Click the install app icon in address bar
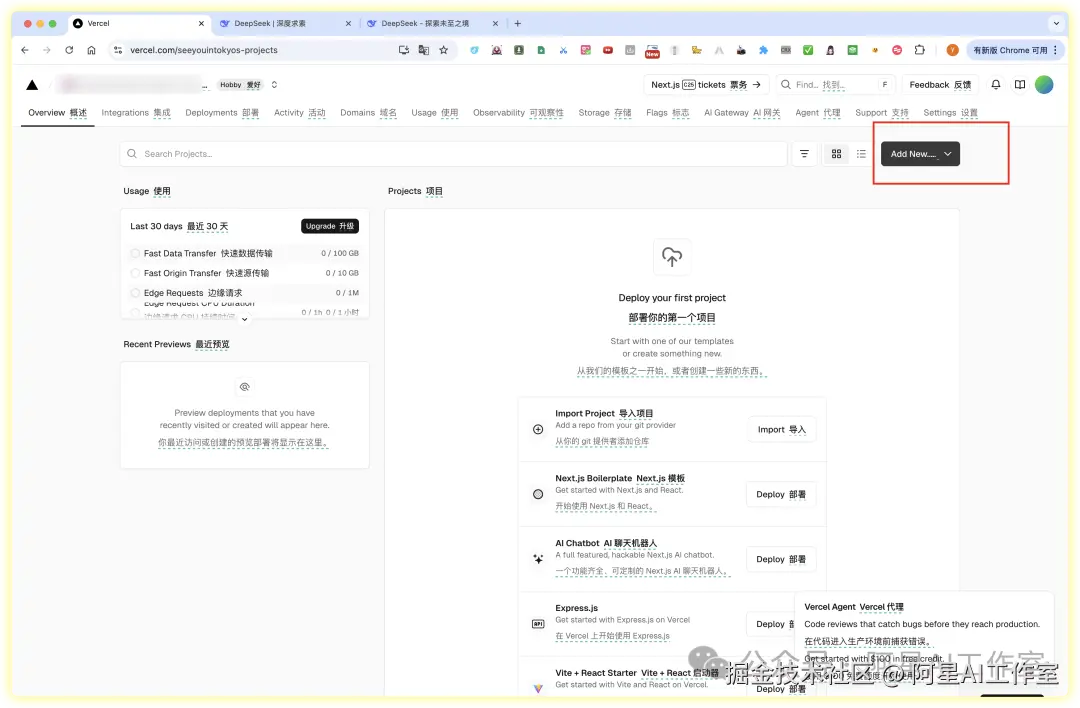This screenshot has width=1080, height=708. [x=404, y=50]
